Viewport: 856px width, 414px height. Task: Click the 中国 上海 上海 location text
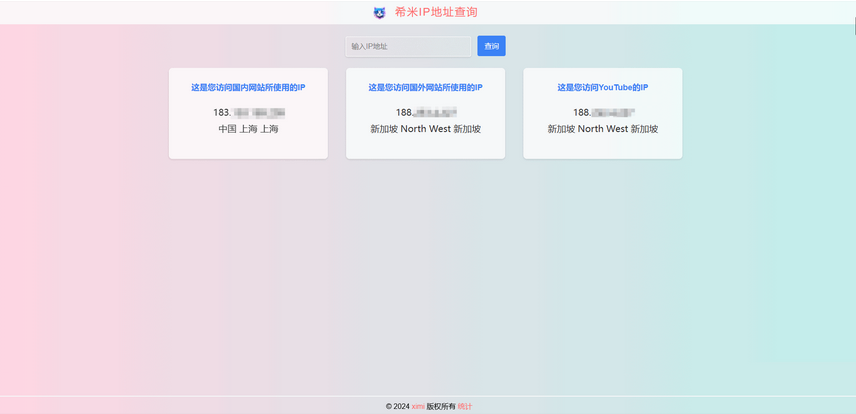(x=248, y=129)
